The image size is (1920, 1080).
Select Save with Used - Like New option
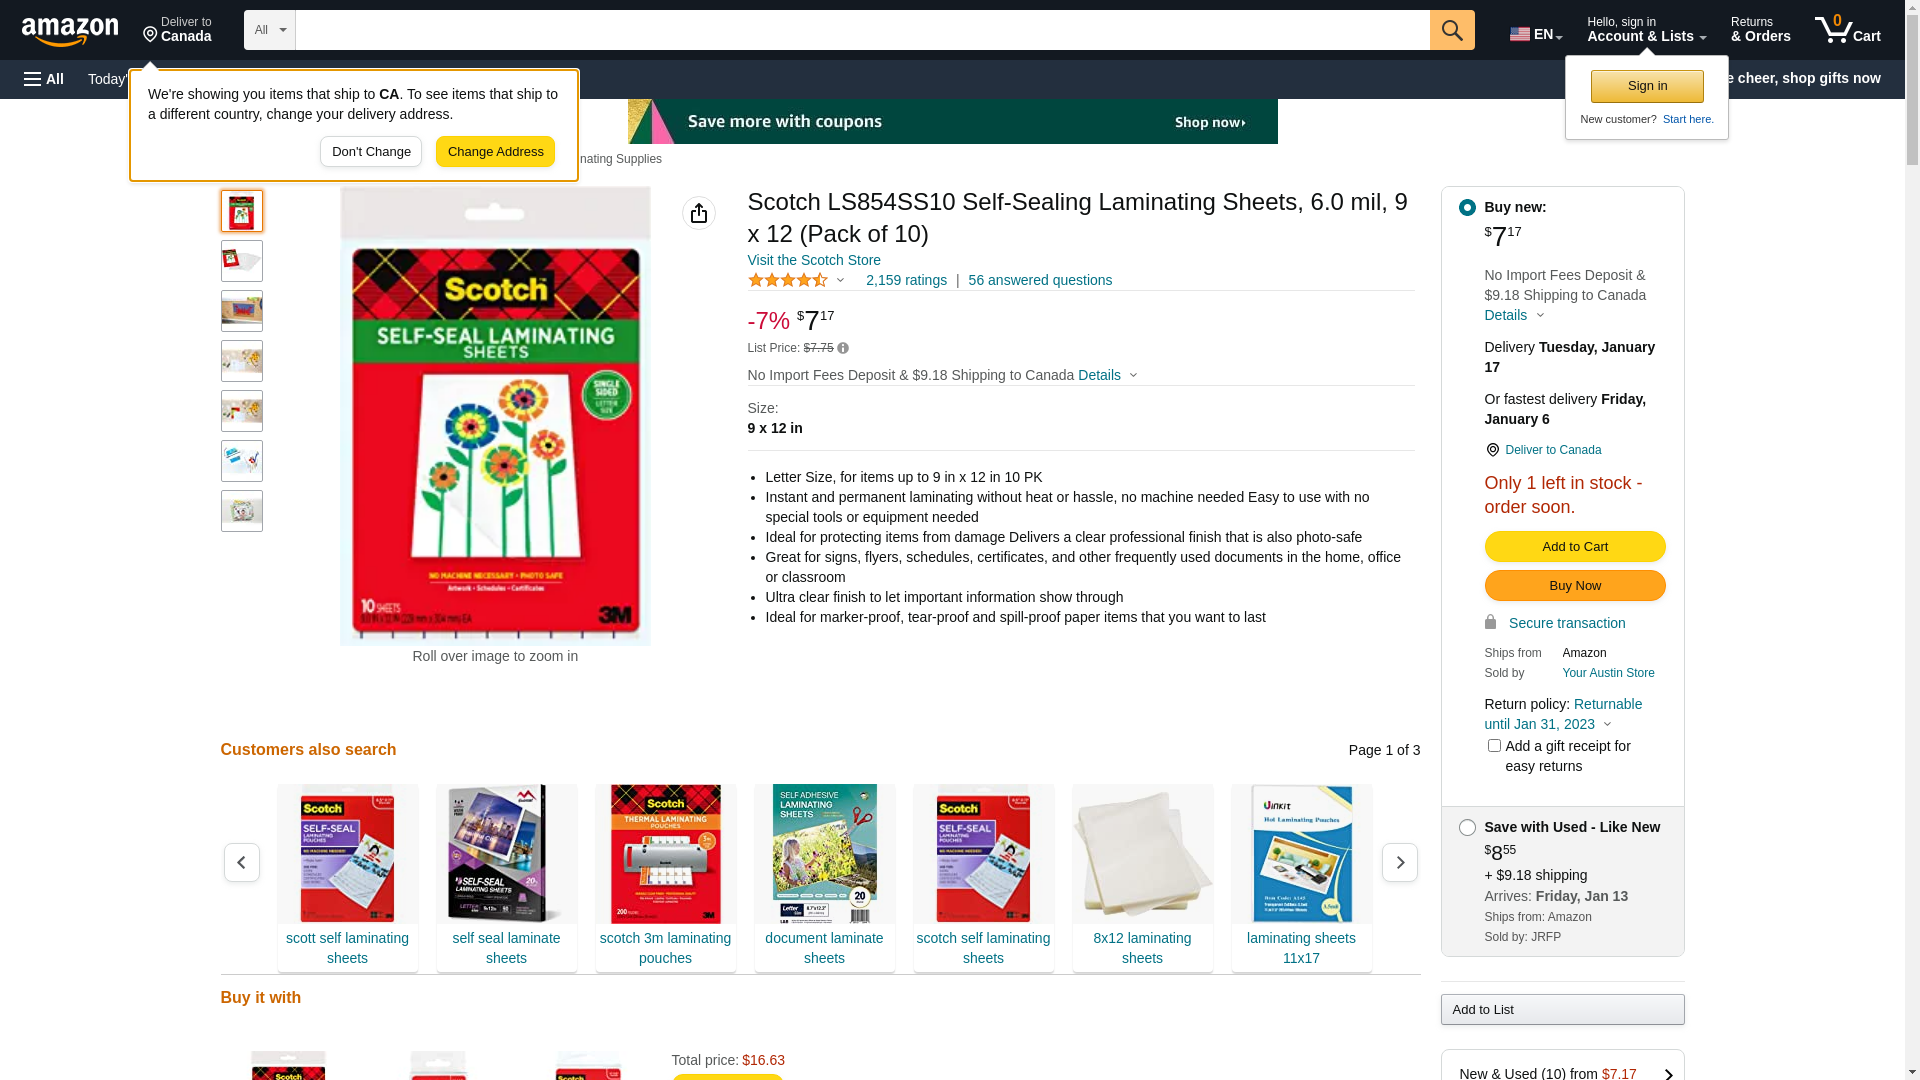(x=1467, y=827)
